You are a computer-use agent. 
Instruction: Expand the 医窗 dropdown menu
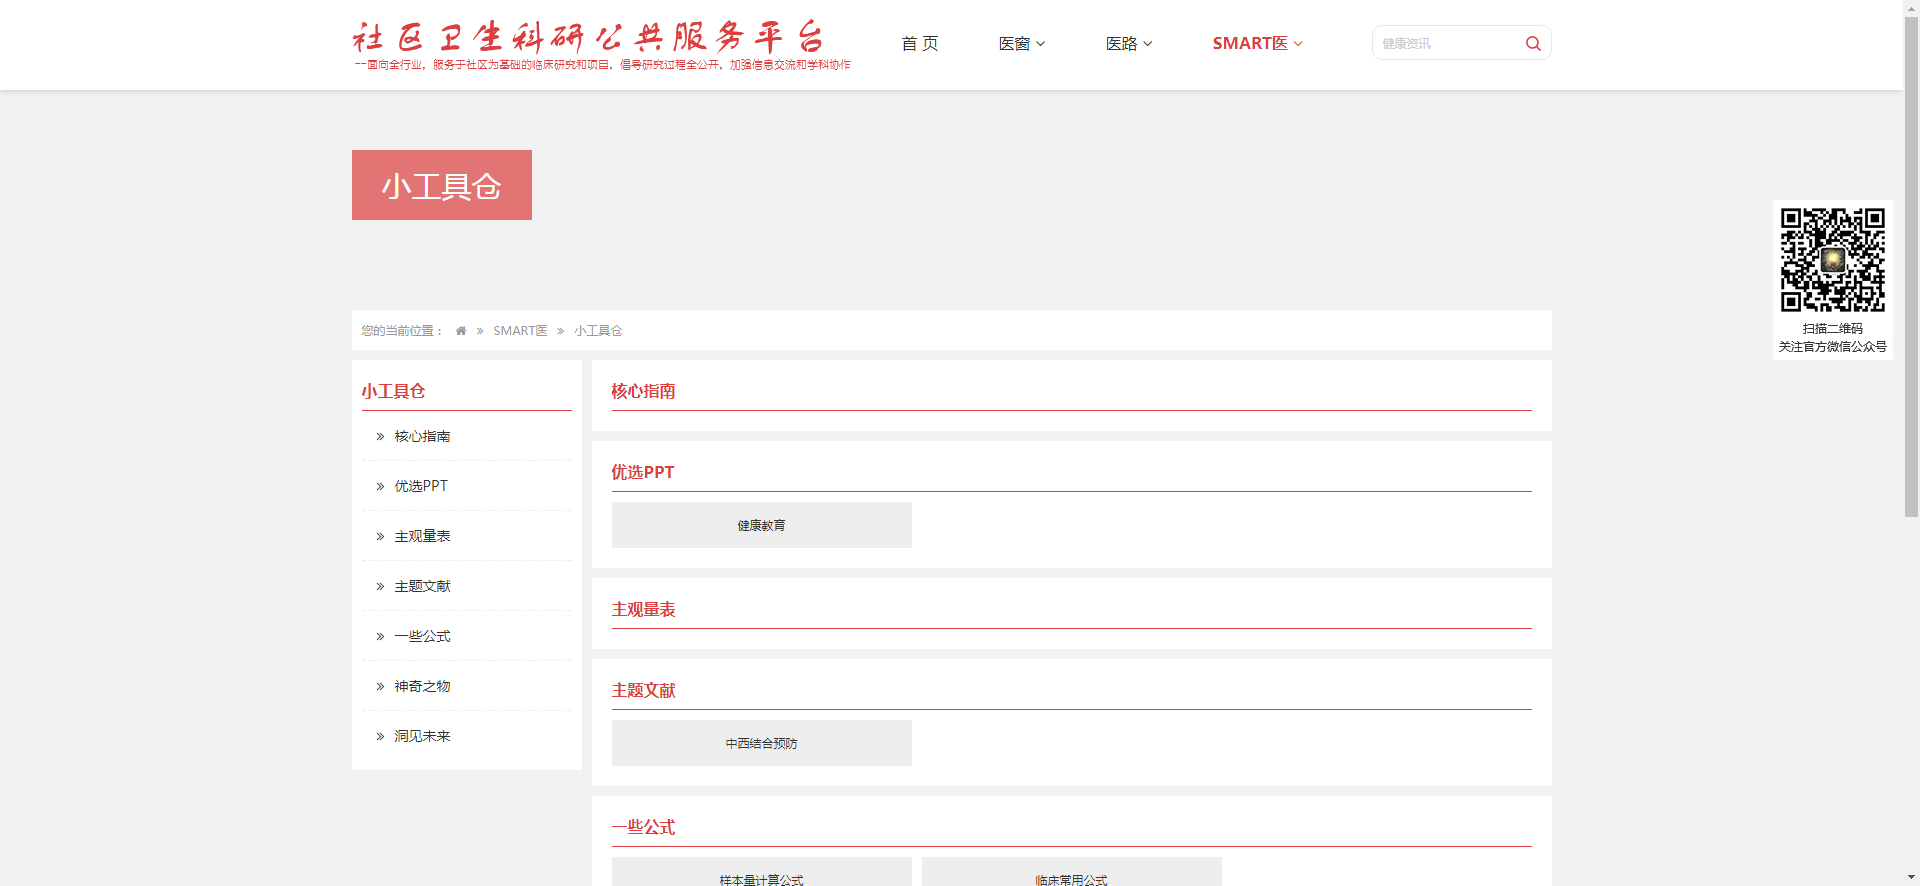[x=1021, y=44]
